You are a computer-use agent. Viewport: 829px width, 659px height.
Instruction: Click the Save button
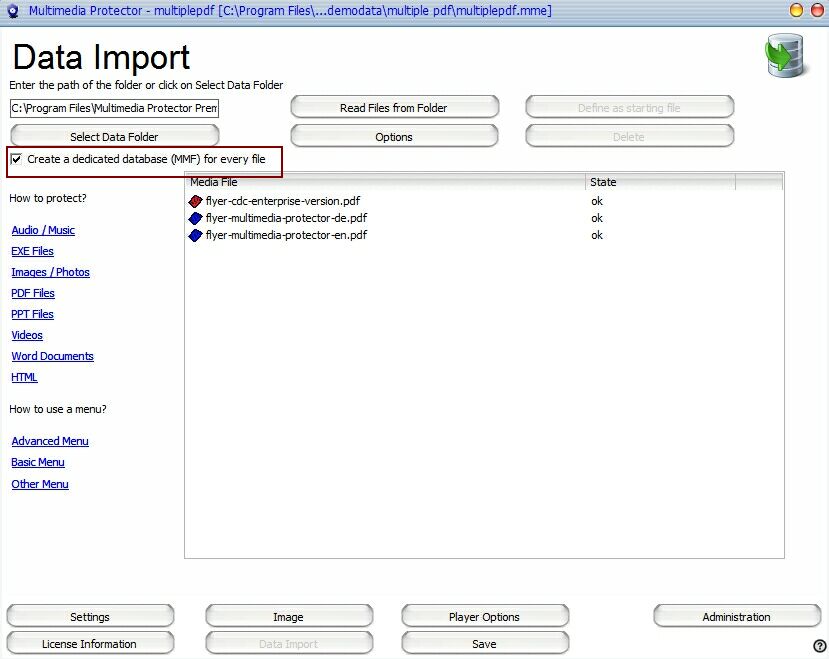click(x=485, y=644)
